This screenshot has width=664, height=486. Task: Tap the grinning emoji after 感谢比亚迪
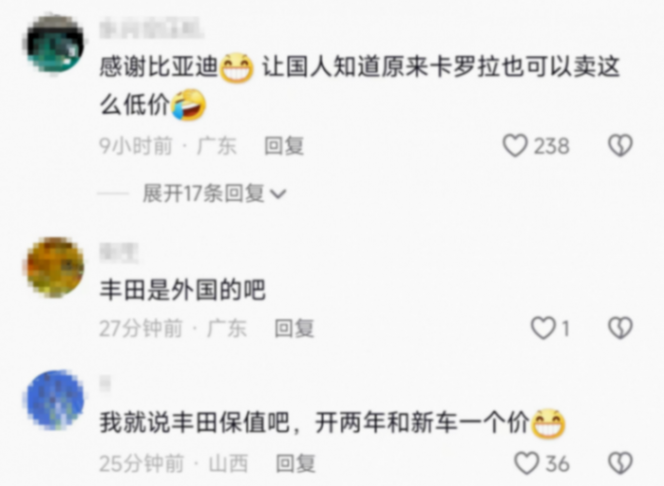237,68
